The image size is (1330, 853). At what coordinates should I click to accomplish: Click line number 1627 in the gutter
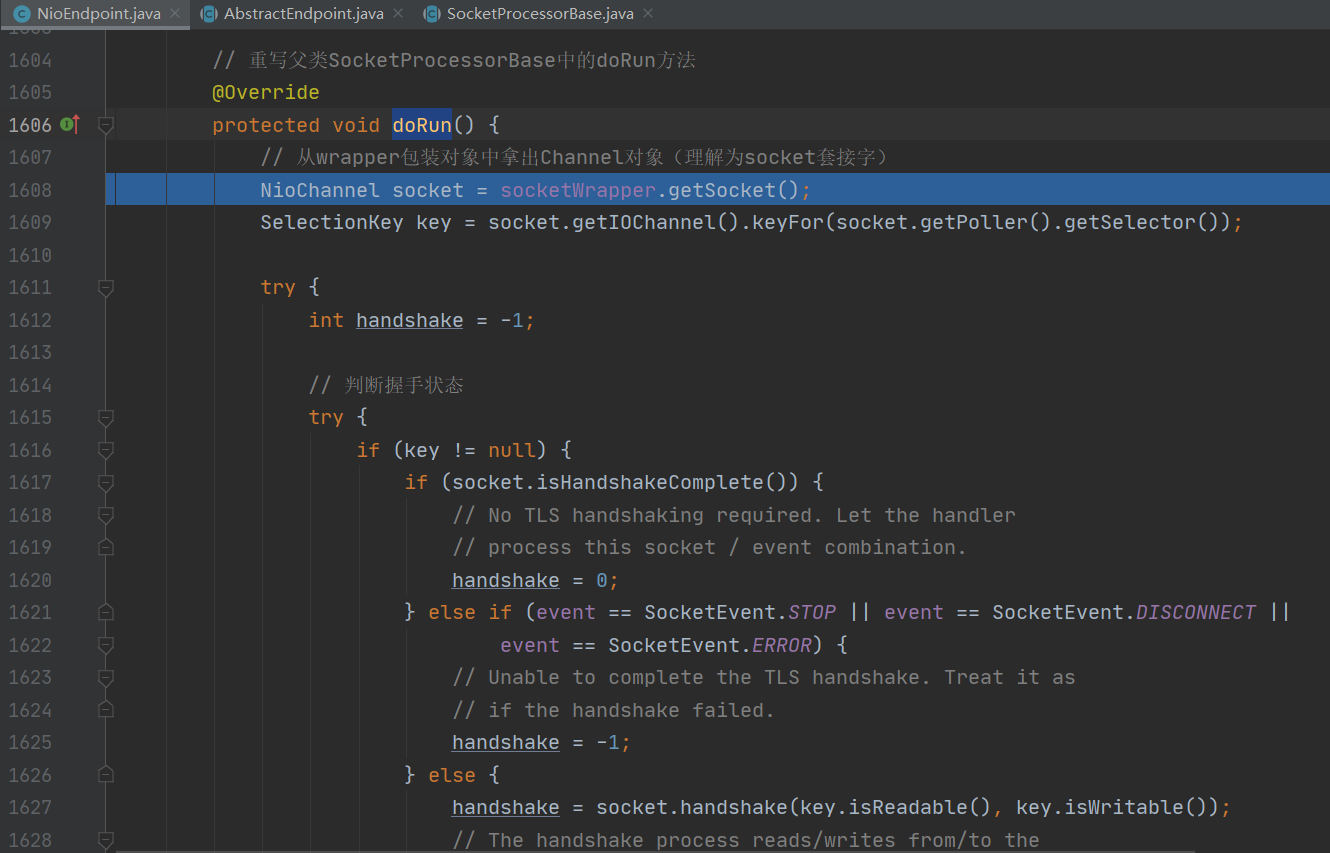click(x=29, y=807)
